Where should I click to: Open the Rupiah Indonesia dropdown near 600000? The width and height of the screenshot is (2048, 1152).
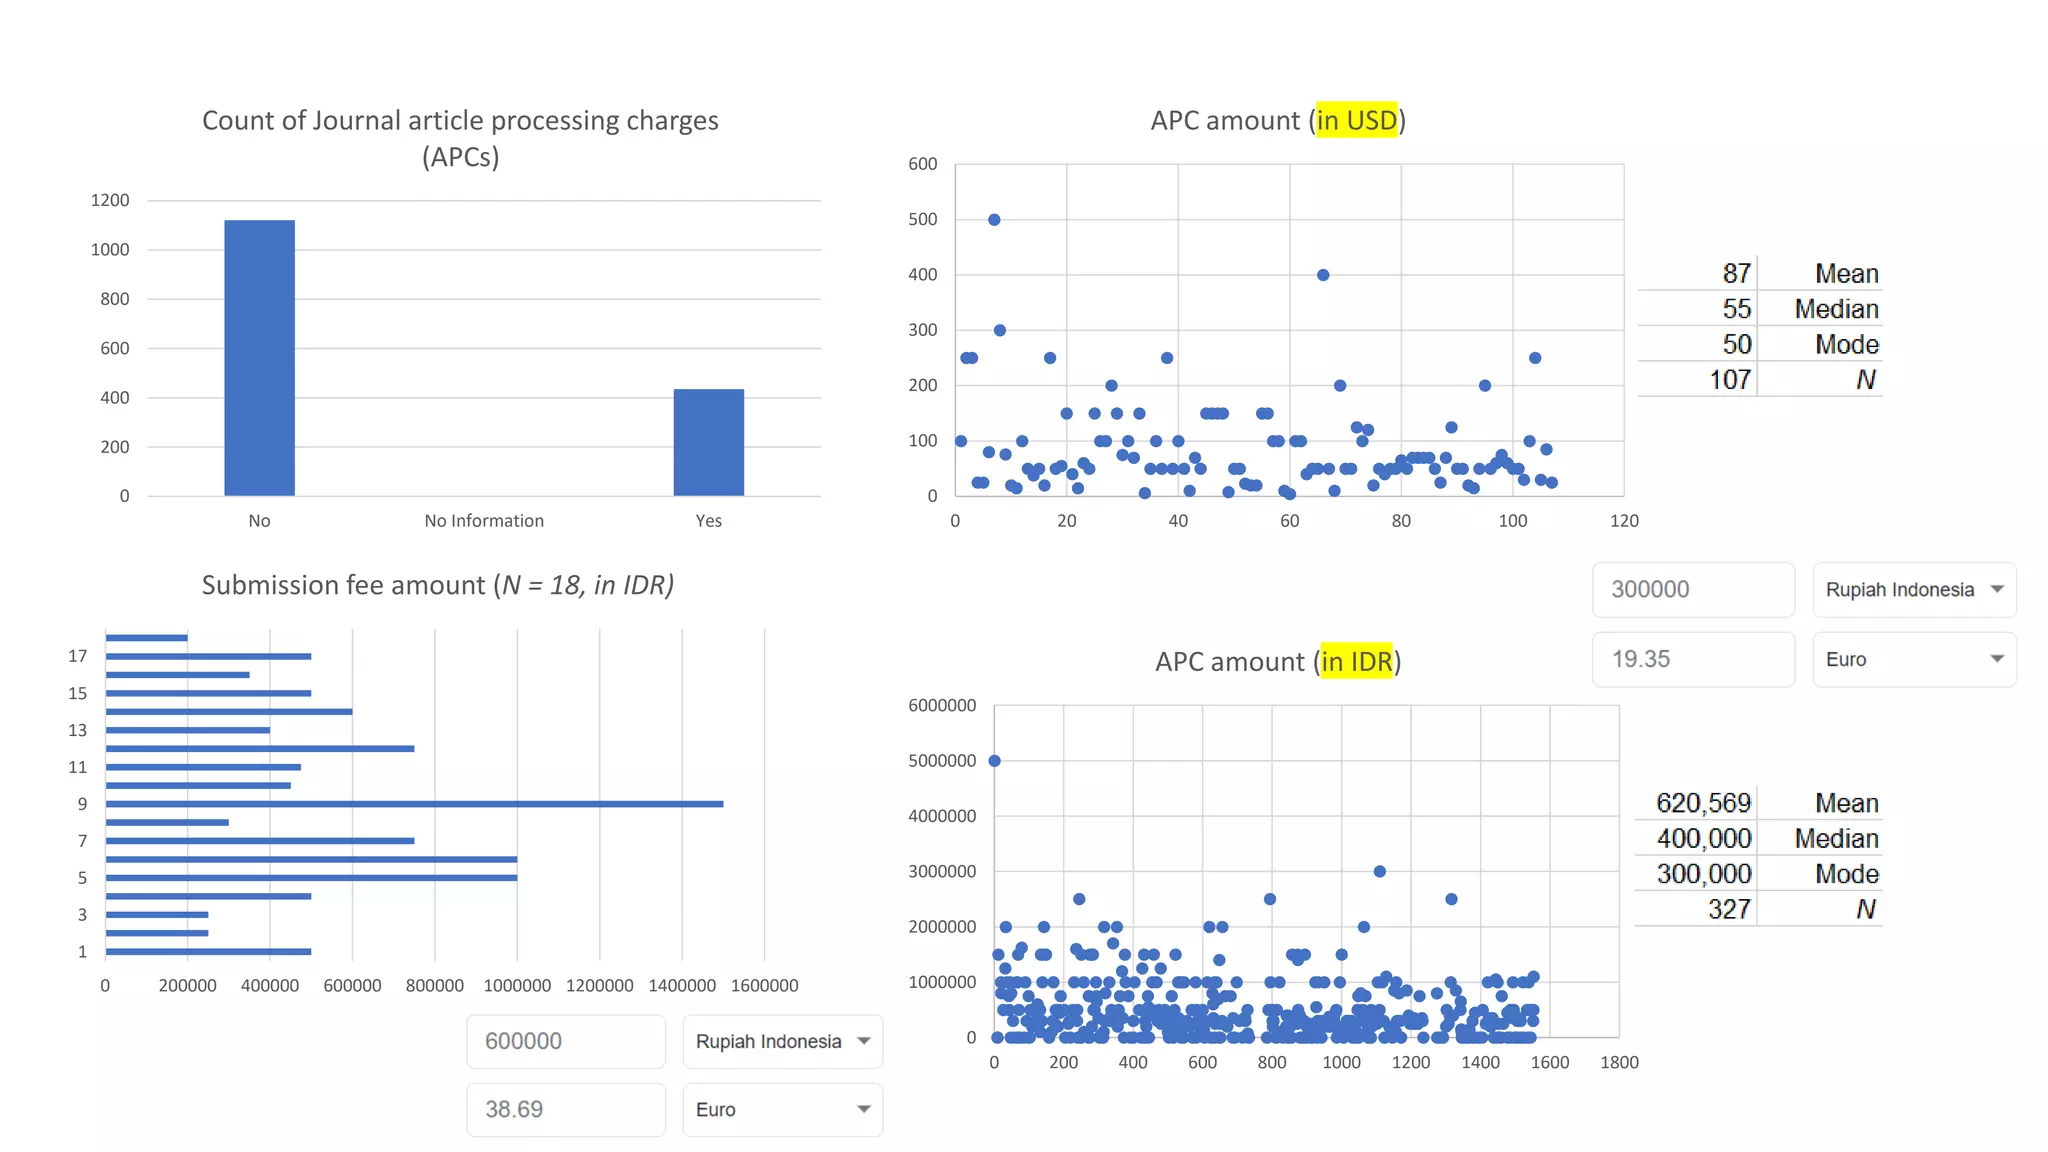click(782, 1041)
